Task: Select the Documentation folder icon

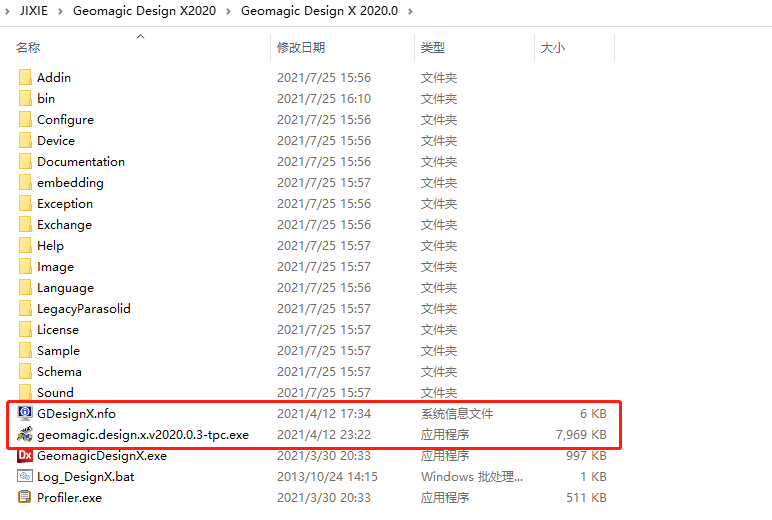Action: [25, 162]
